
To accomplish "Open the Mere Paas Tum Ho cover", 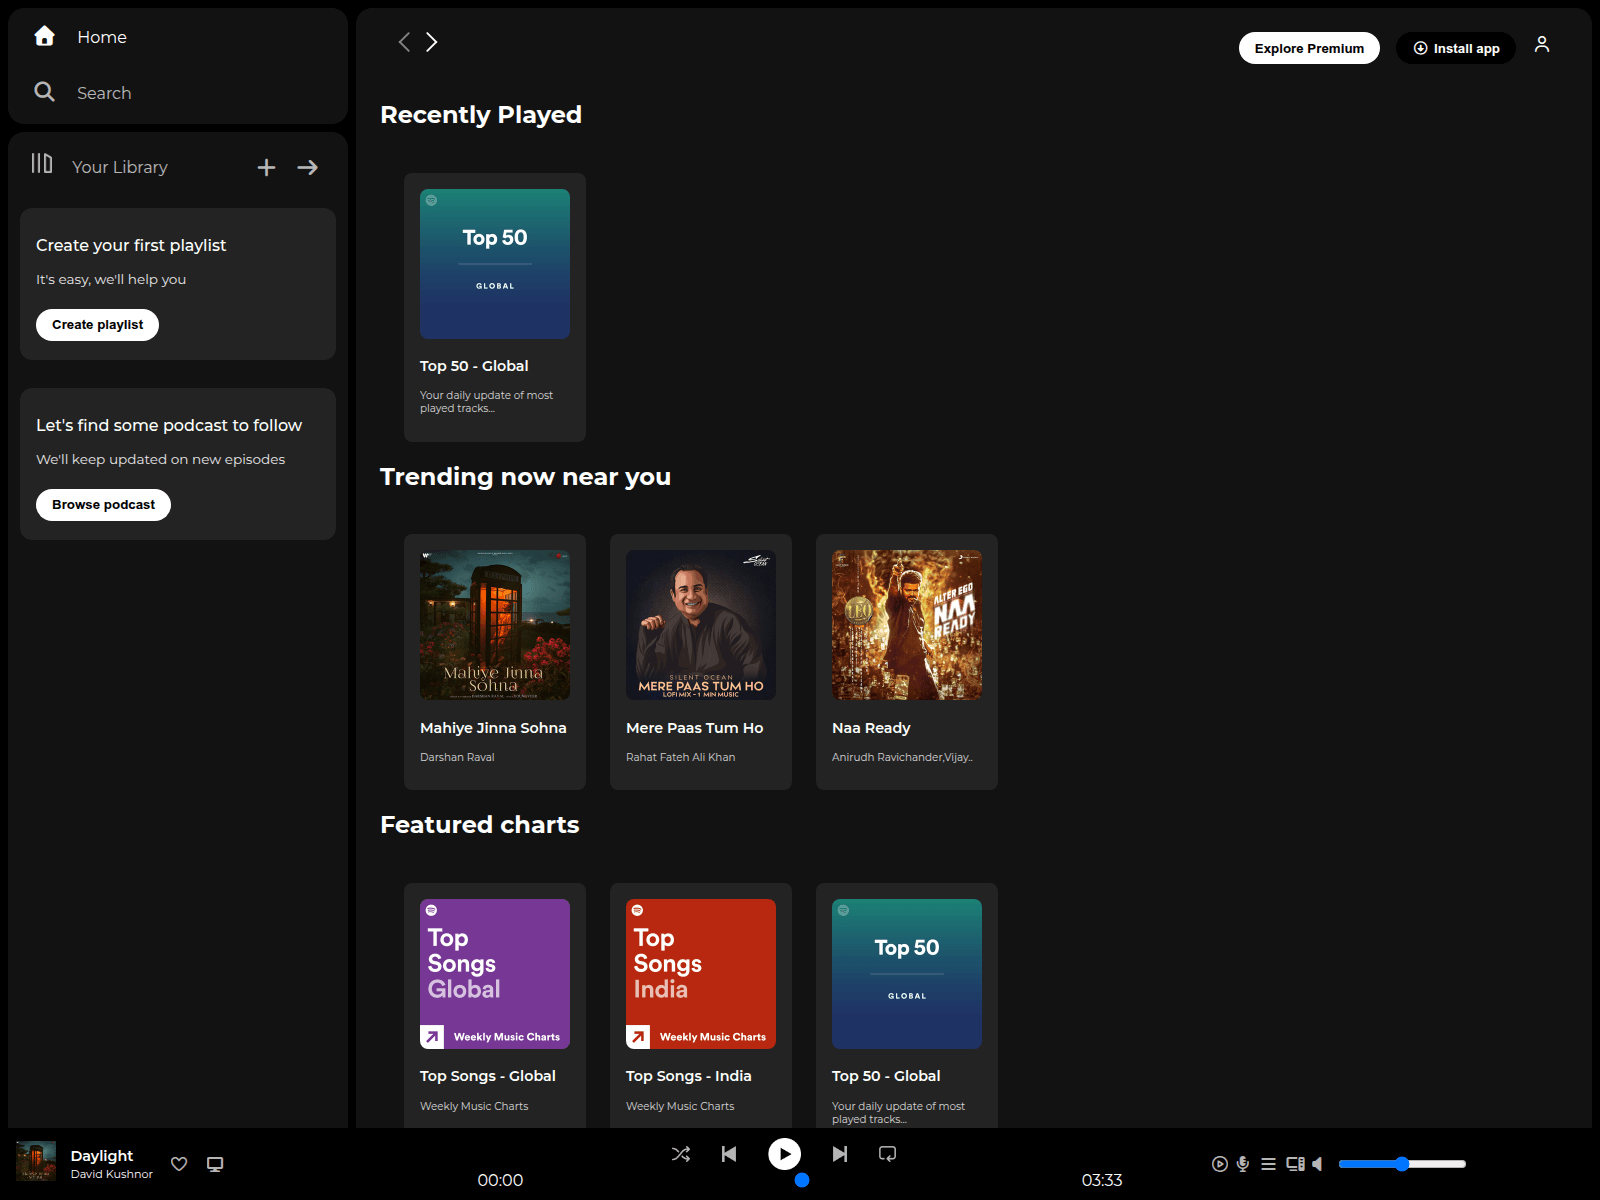I will coord(701,625).
